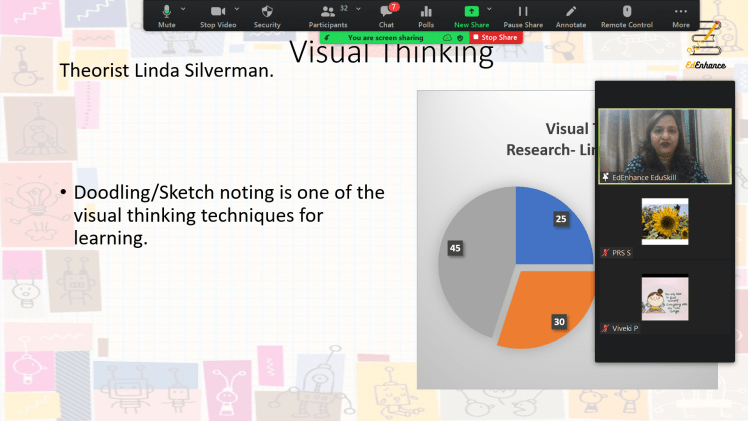The height and width of the screenshot is (421, 748).
Task: Select the PRS S sunflower video thumbnail
Action: 664,222
